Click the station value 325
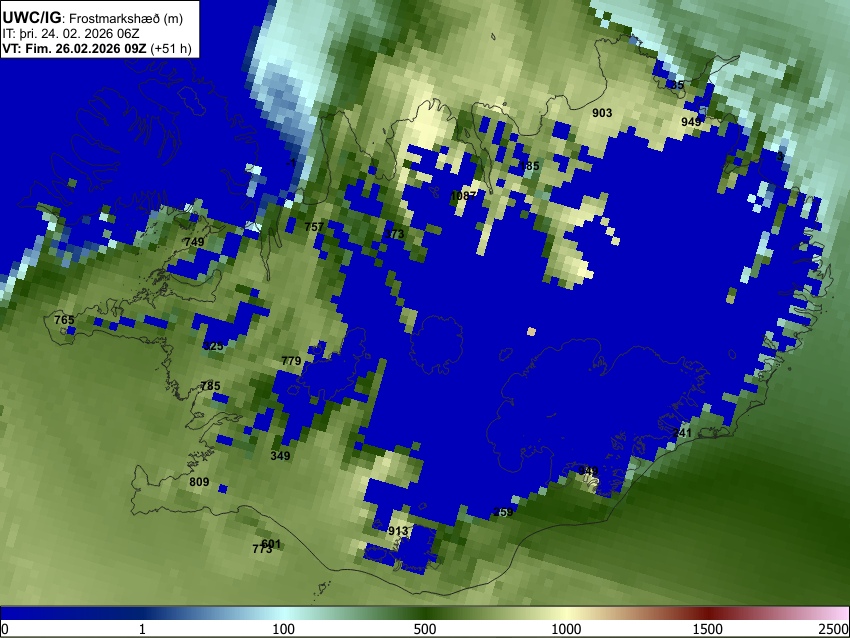This screenshot has width=850, height=638. click(x=213, y=346)
